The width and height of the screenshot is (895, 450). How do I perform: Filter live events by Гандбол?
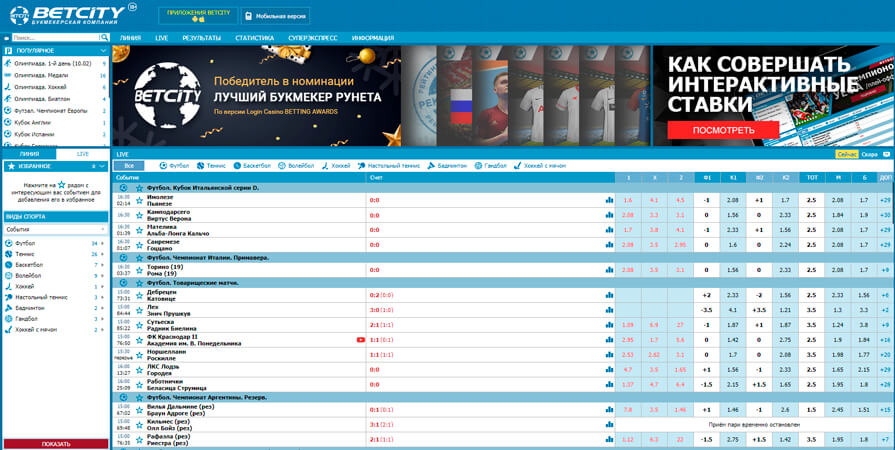490,166
